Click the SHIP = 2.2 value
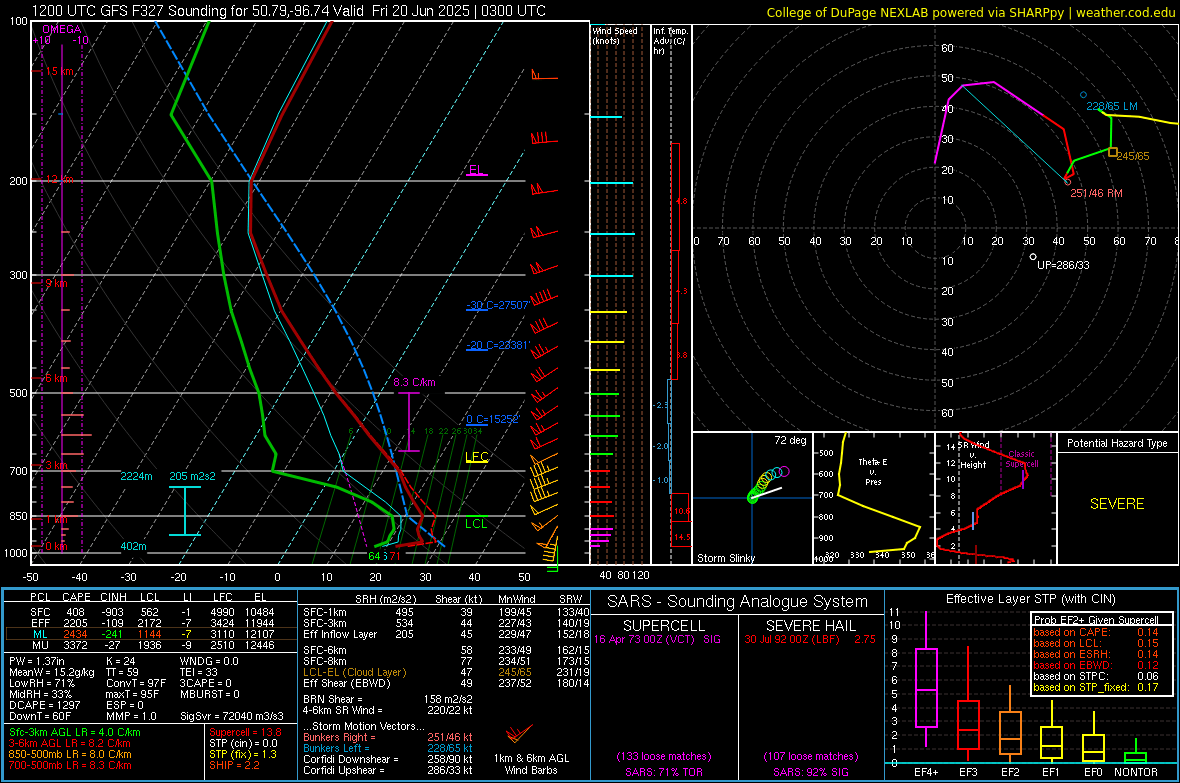 (x=234, y=765)
